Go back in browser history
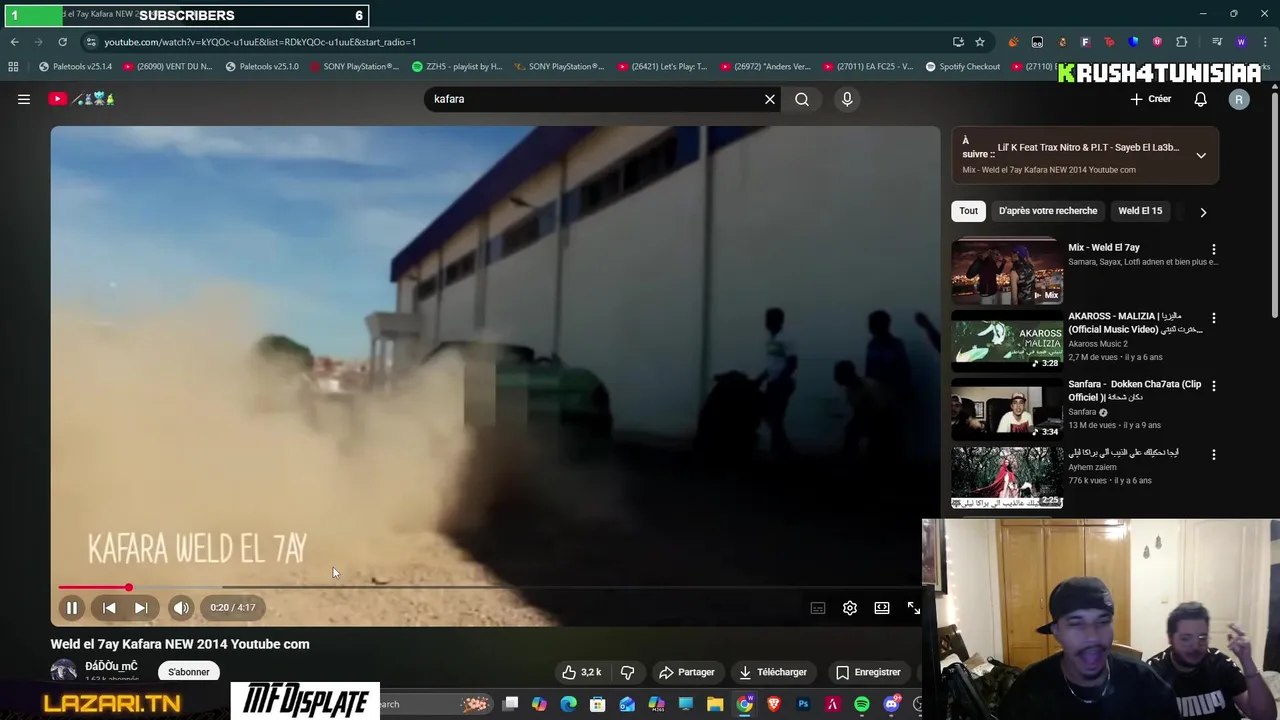The height and width of the screenshot is (720, 1280). [x=14, y=42]
